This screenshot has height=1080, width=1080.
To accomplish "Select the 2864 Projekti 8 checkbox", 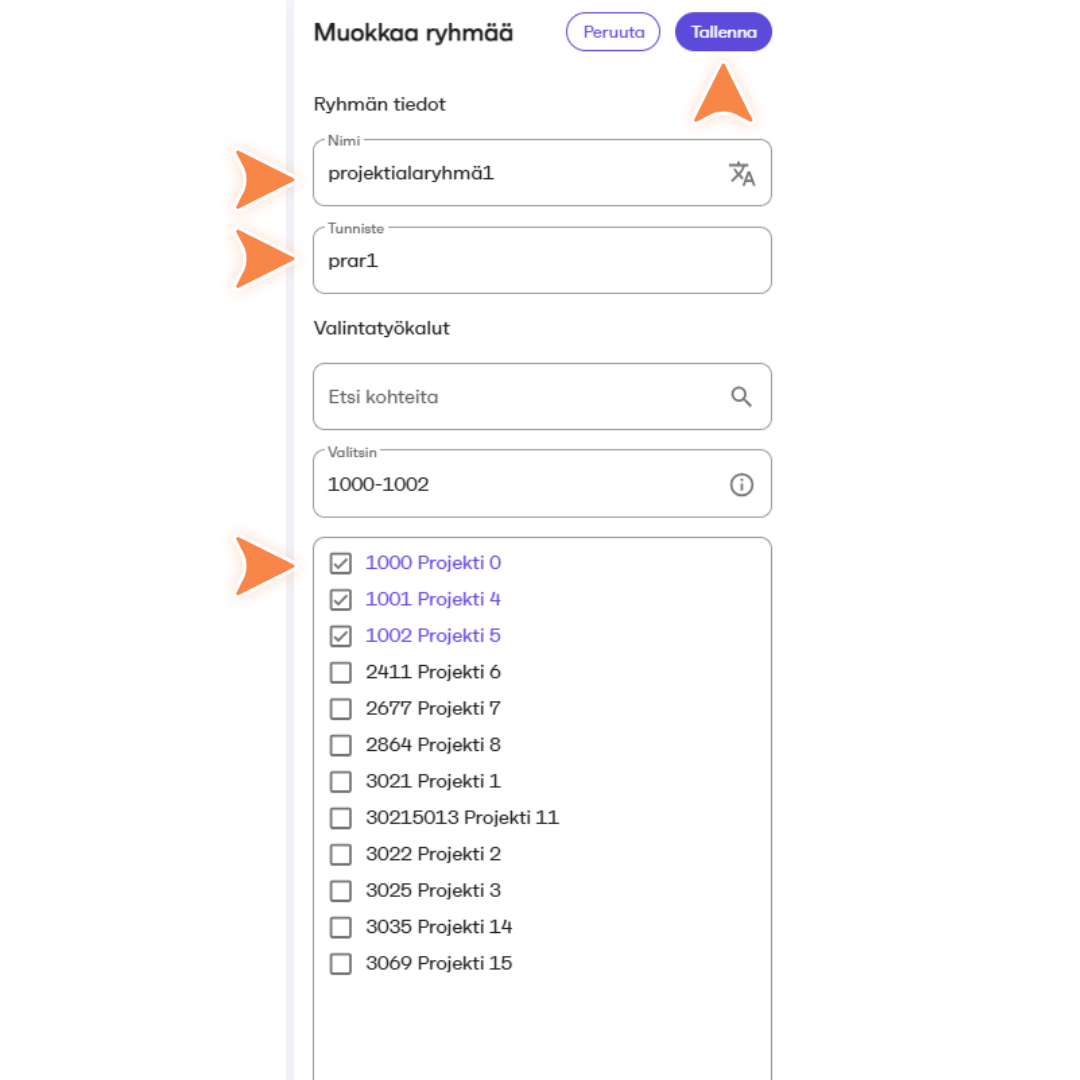I will (340, 745).
